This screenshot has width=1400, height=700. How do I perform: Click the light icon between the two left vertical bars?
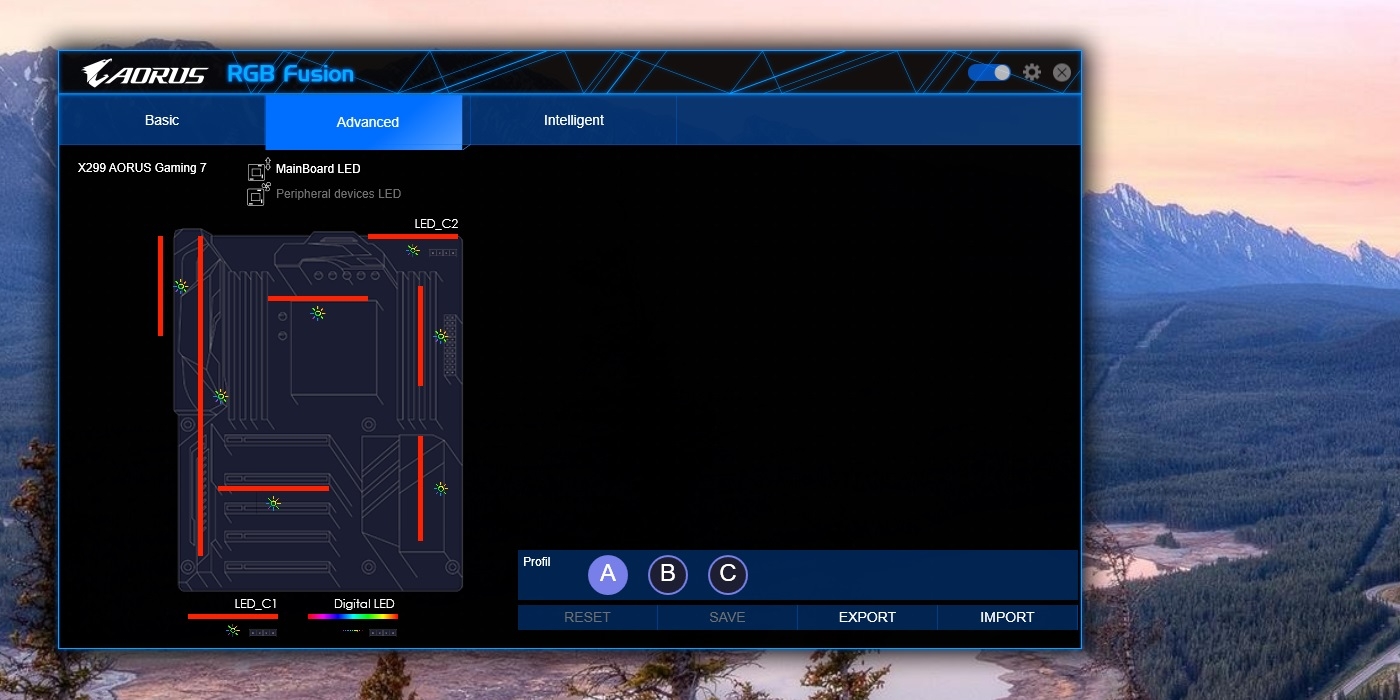point(181,286)
